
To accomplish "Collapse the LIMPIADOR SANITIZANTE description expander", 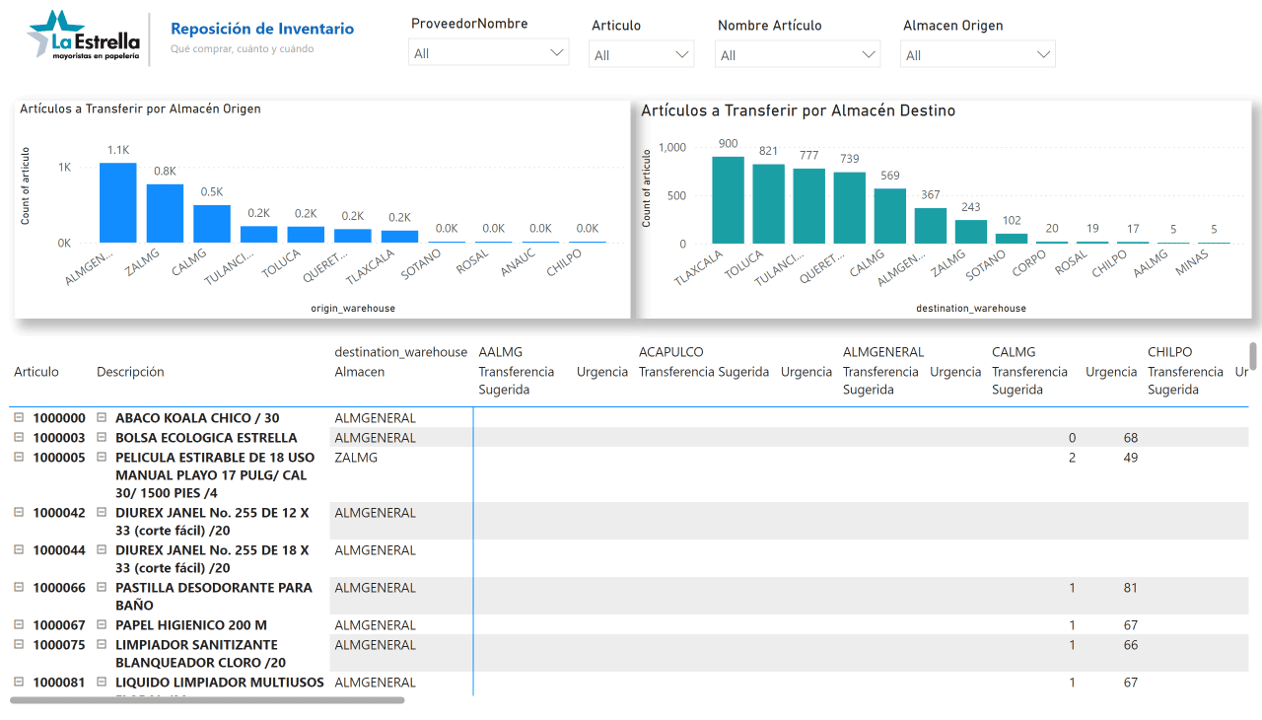I will [x=102, y=644].
